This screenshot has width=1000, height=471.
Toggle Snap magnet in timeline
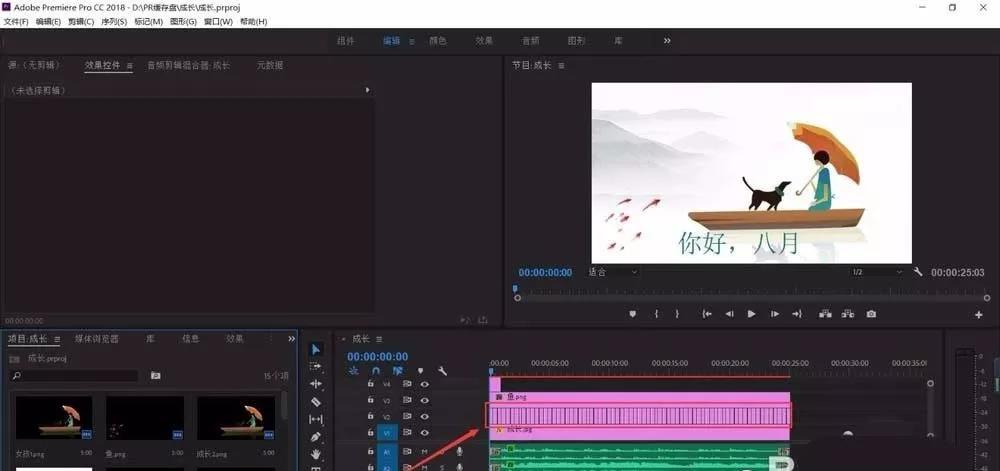point(376,371)
